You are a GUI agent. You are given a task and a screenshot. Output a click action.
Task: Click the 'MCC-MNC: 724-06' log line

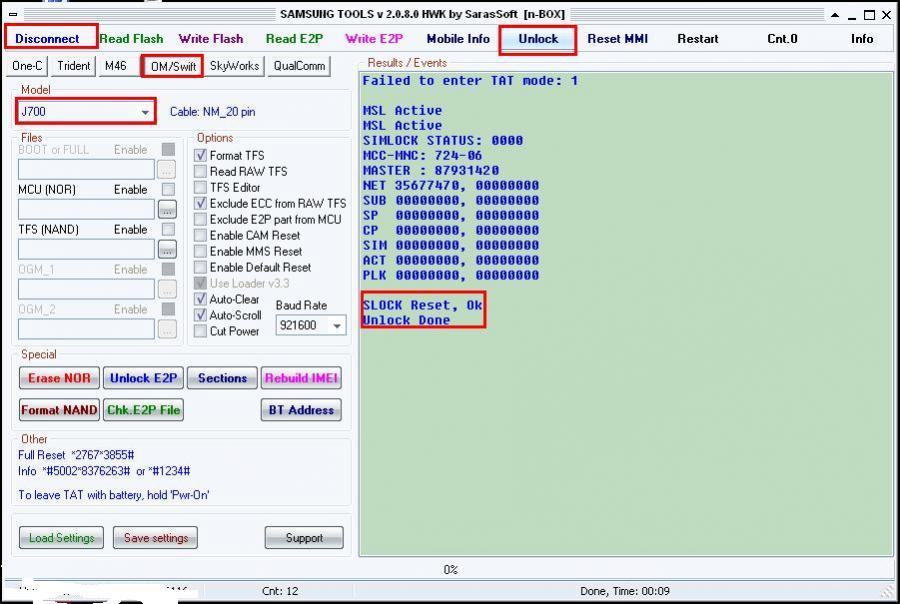[x=422, y=156]
